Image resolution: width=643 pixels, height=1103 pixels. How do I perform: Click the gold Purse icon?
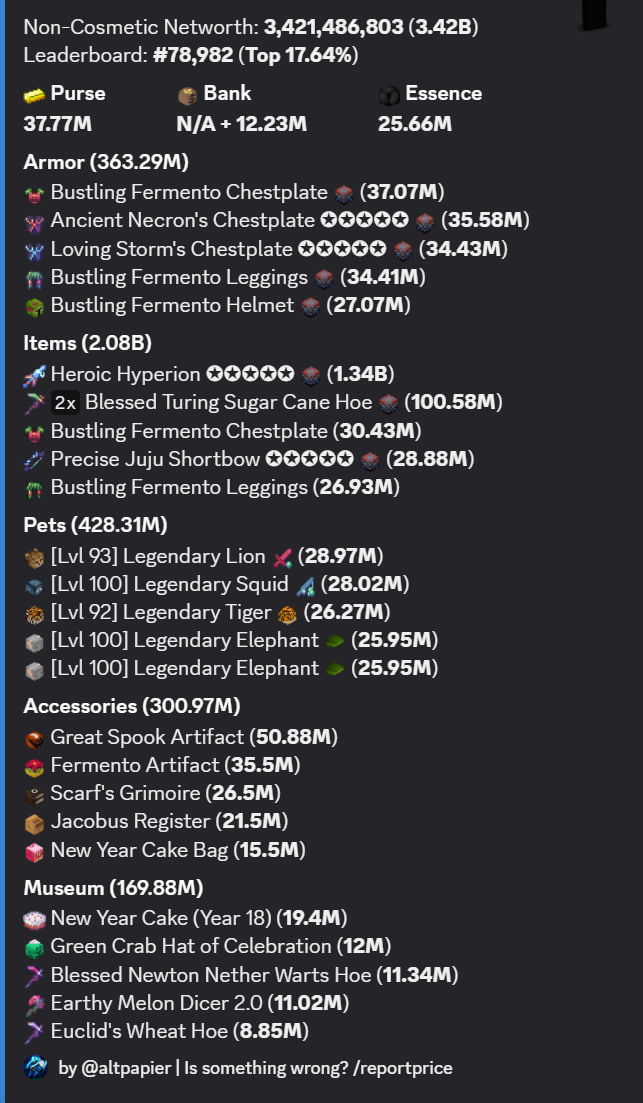pyautogui.click(x=35, y=94)
